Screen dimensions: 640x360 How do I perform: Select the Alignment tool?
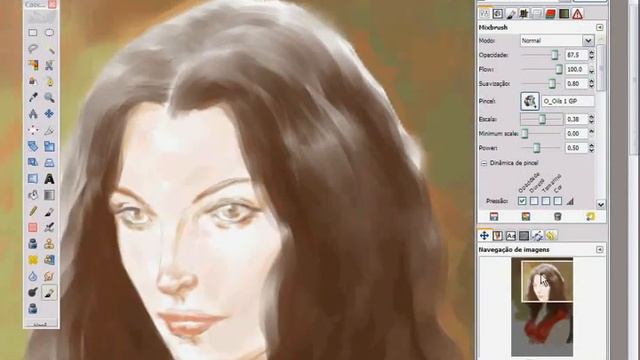[33, 130]
